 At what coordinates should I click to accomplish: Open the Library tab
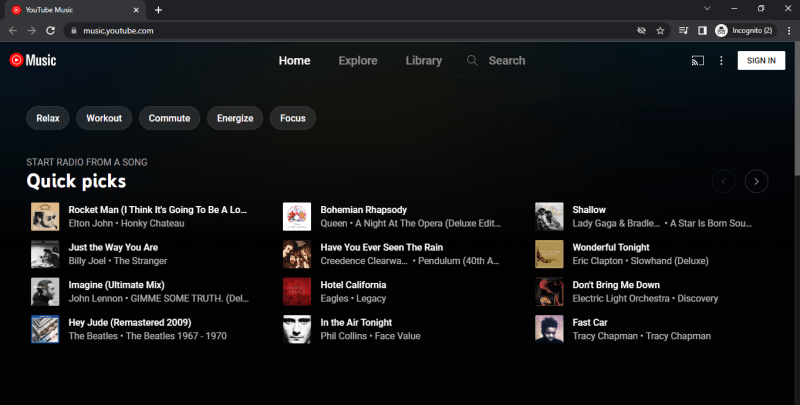423,60
